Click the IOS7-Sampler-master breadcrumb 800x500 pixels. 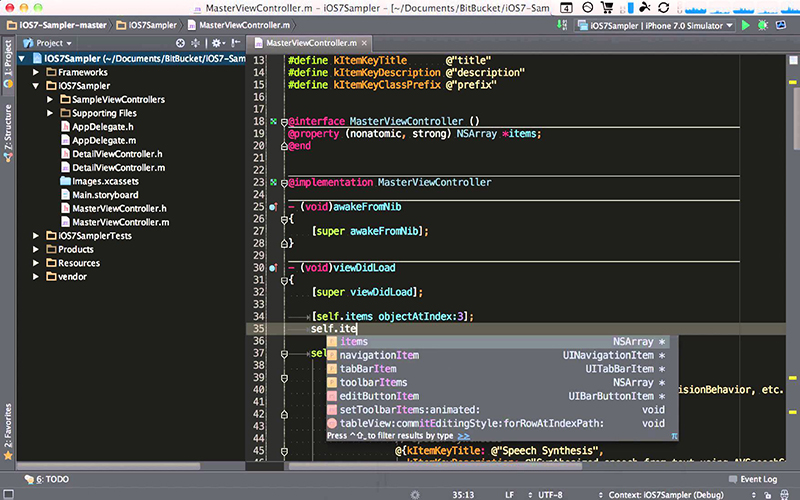tap(57, 25)
